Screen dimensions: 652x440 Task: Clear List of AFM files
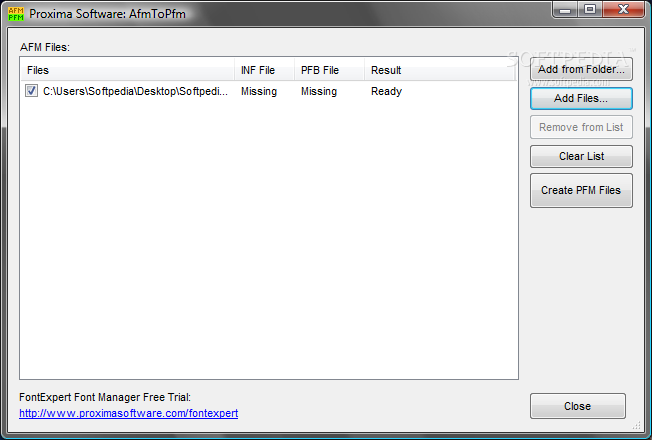[x=581, y=156]
